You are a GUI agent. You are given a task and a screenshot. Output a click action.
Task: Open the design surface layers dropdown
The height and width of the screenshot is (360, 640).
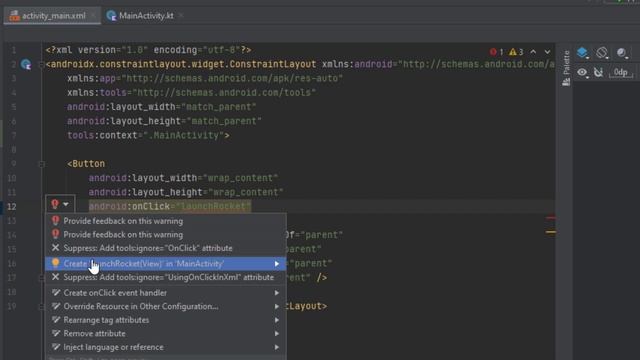click(x=583, y=53)
